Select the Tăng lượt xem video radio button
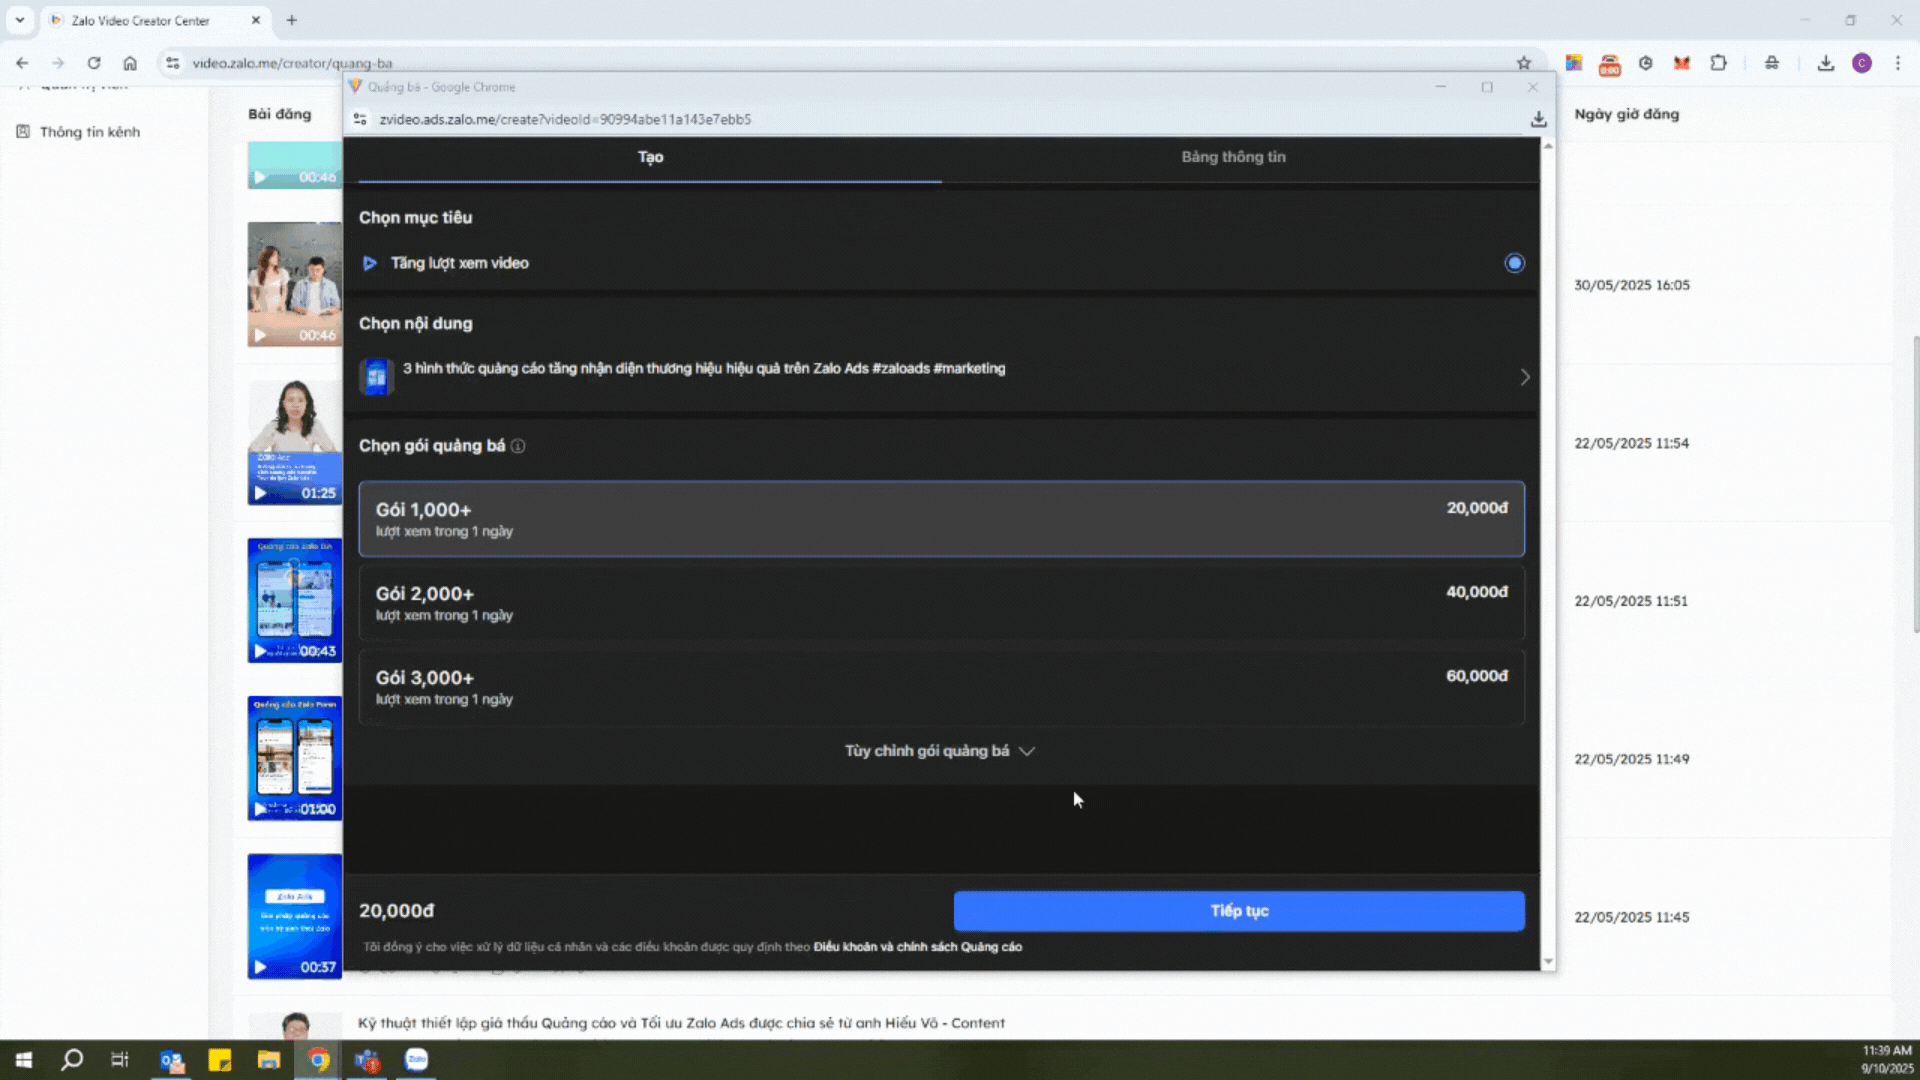Image resolution: width=1920 pixels, height=1080 pixels. pyautogui.click(x=1514, y=263)
